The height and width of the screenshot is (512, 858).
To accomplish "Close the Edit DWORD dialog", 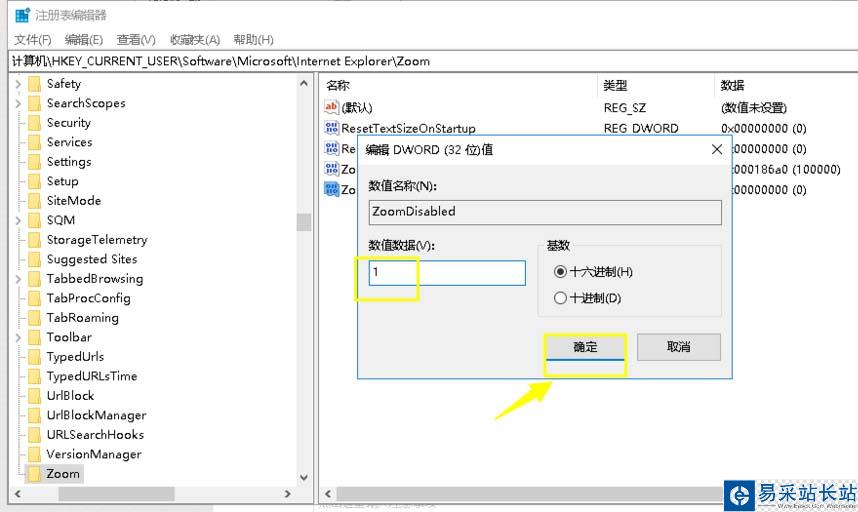I will (717, 149).
